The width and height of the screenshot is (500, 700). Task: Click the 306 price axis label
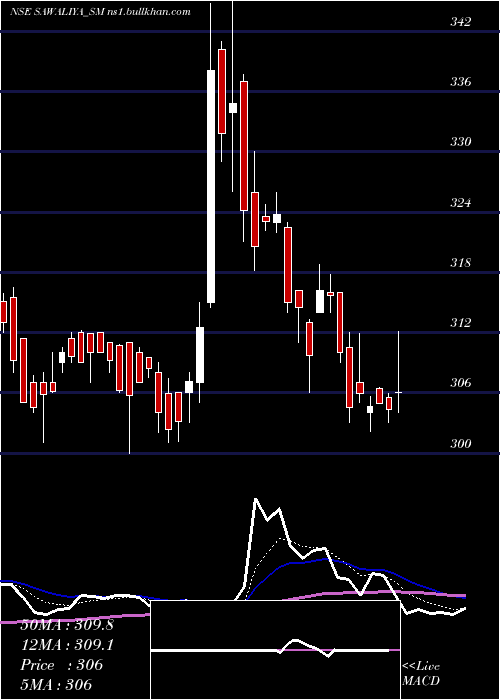461,383
